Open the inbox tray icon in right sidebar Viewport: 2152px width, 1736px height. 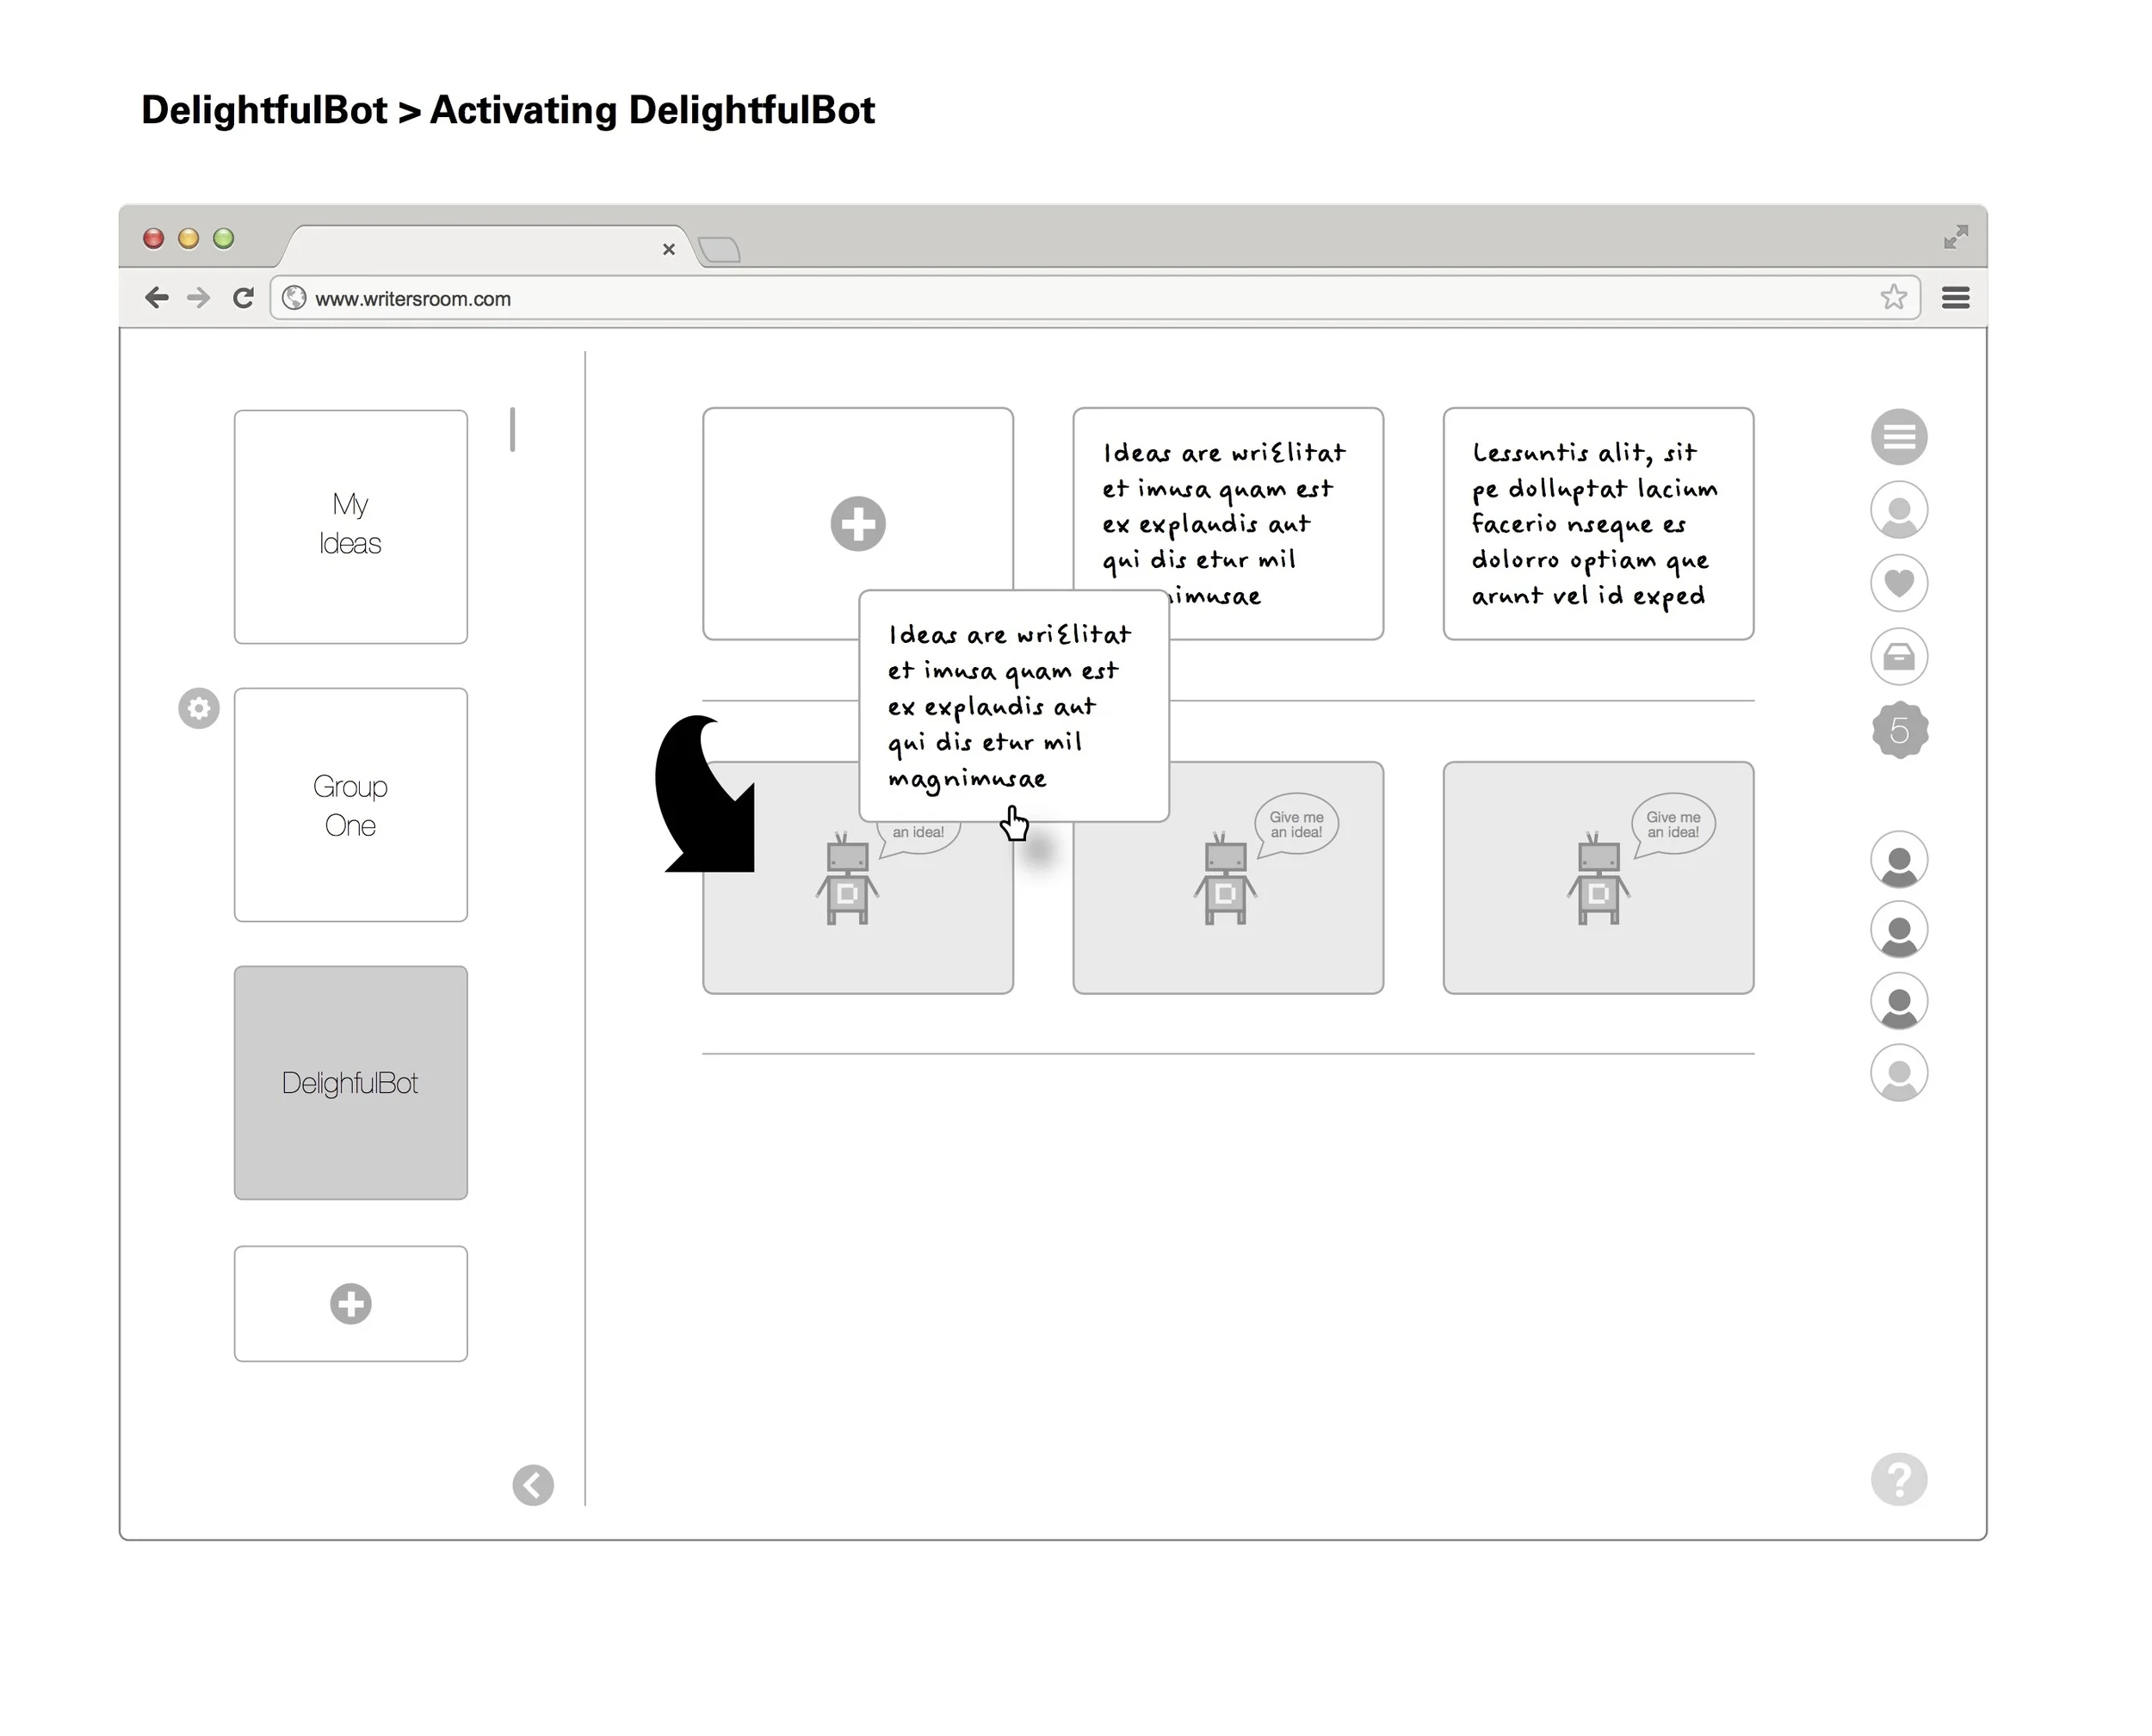(x=1898, y=656)
